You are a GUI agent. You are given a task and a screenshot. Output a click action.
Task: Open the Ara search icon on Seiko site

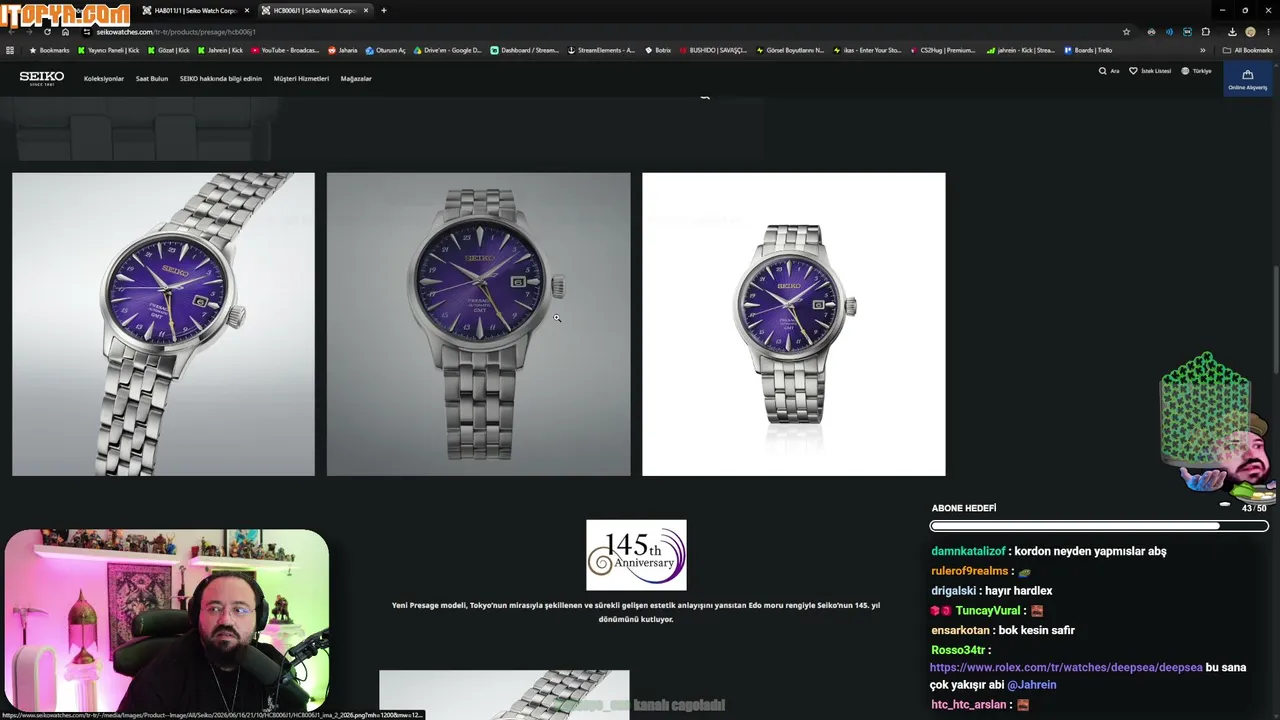click(x=1109, y=71)
